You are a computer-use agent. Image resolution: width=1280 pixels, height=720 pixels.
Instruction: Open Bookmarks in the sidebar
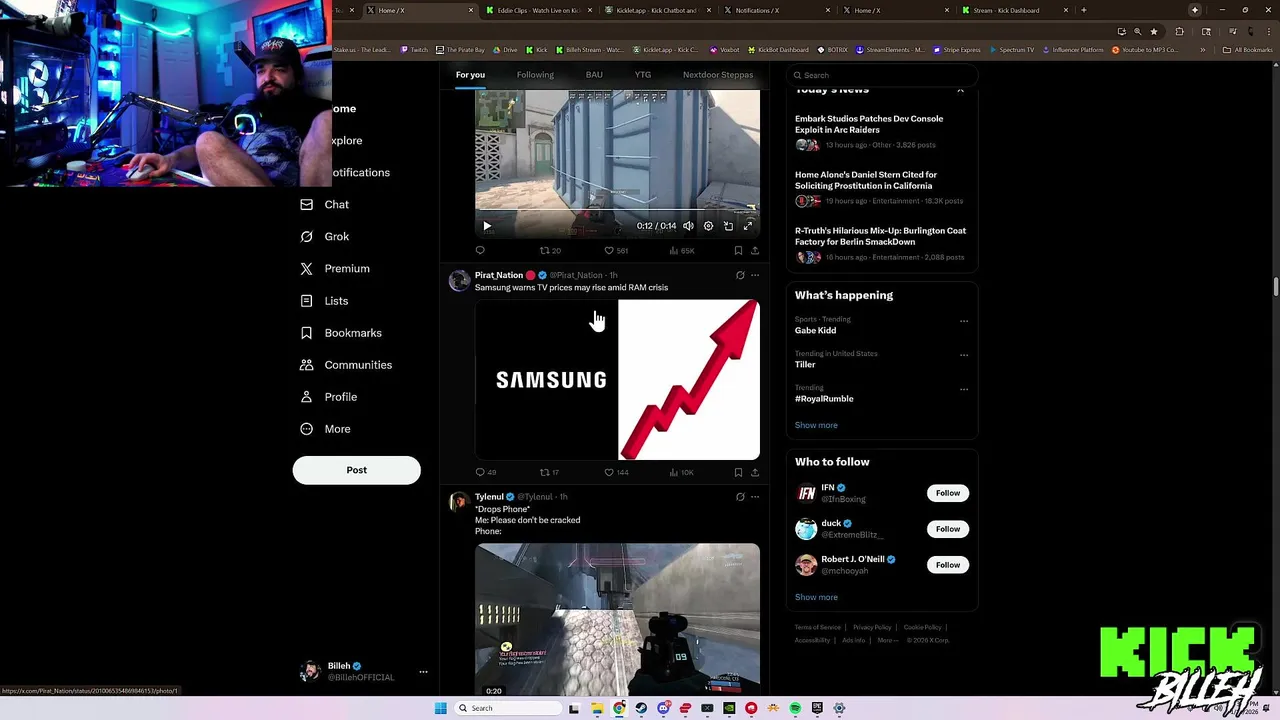coord(341,333)
